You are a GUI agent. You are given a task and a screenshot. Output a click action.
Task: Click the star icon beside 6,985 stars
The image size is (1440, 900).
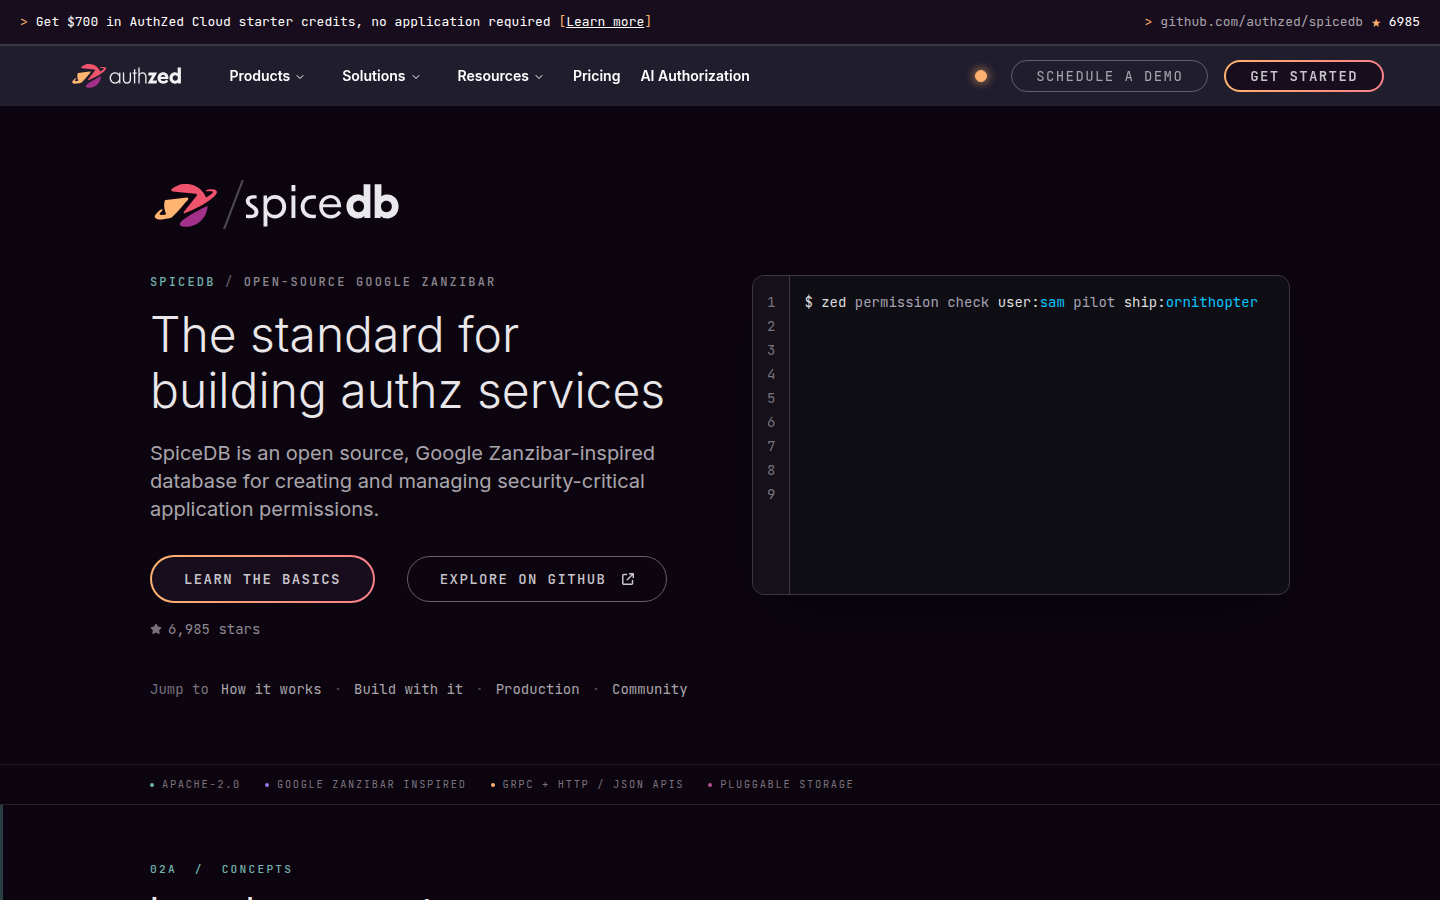coord(156,629)
